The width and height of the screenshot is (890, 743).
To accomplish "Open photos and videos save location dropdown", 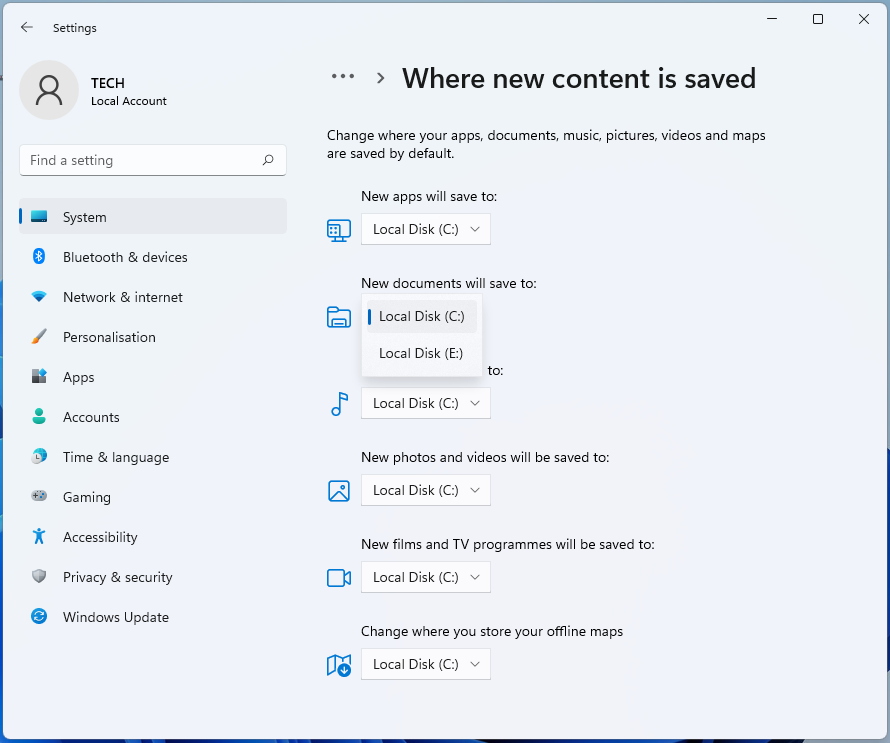I will coord(426,490).
